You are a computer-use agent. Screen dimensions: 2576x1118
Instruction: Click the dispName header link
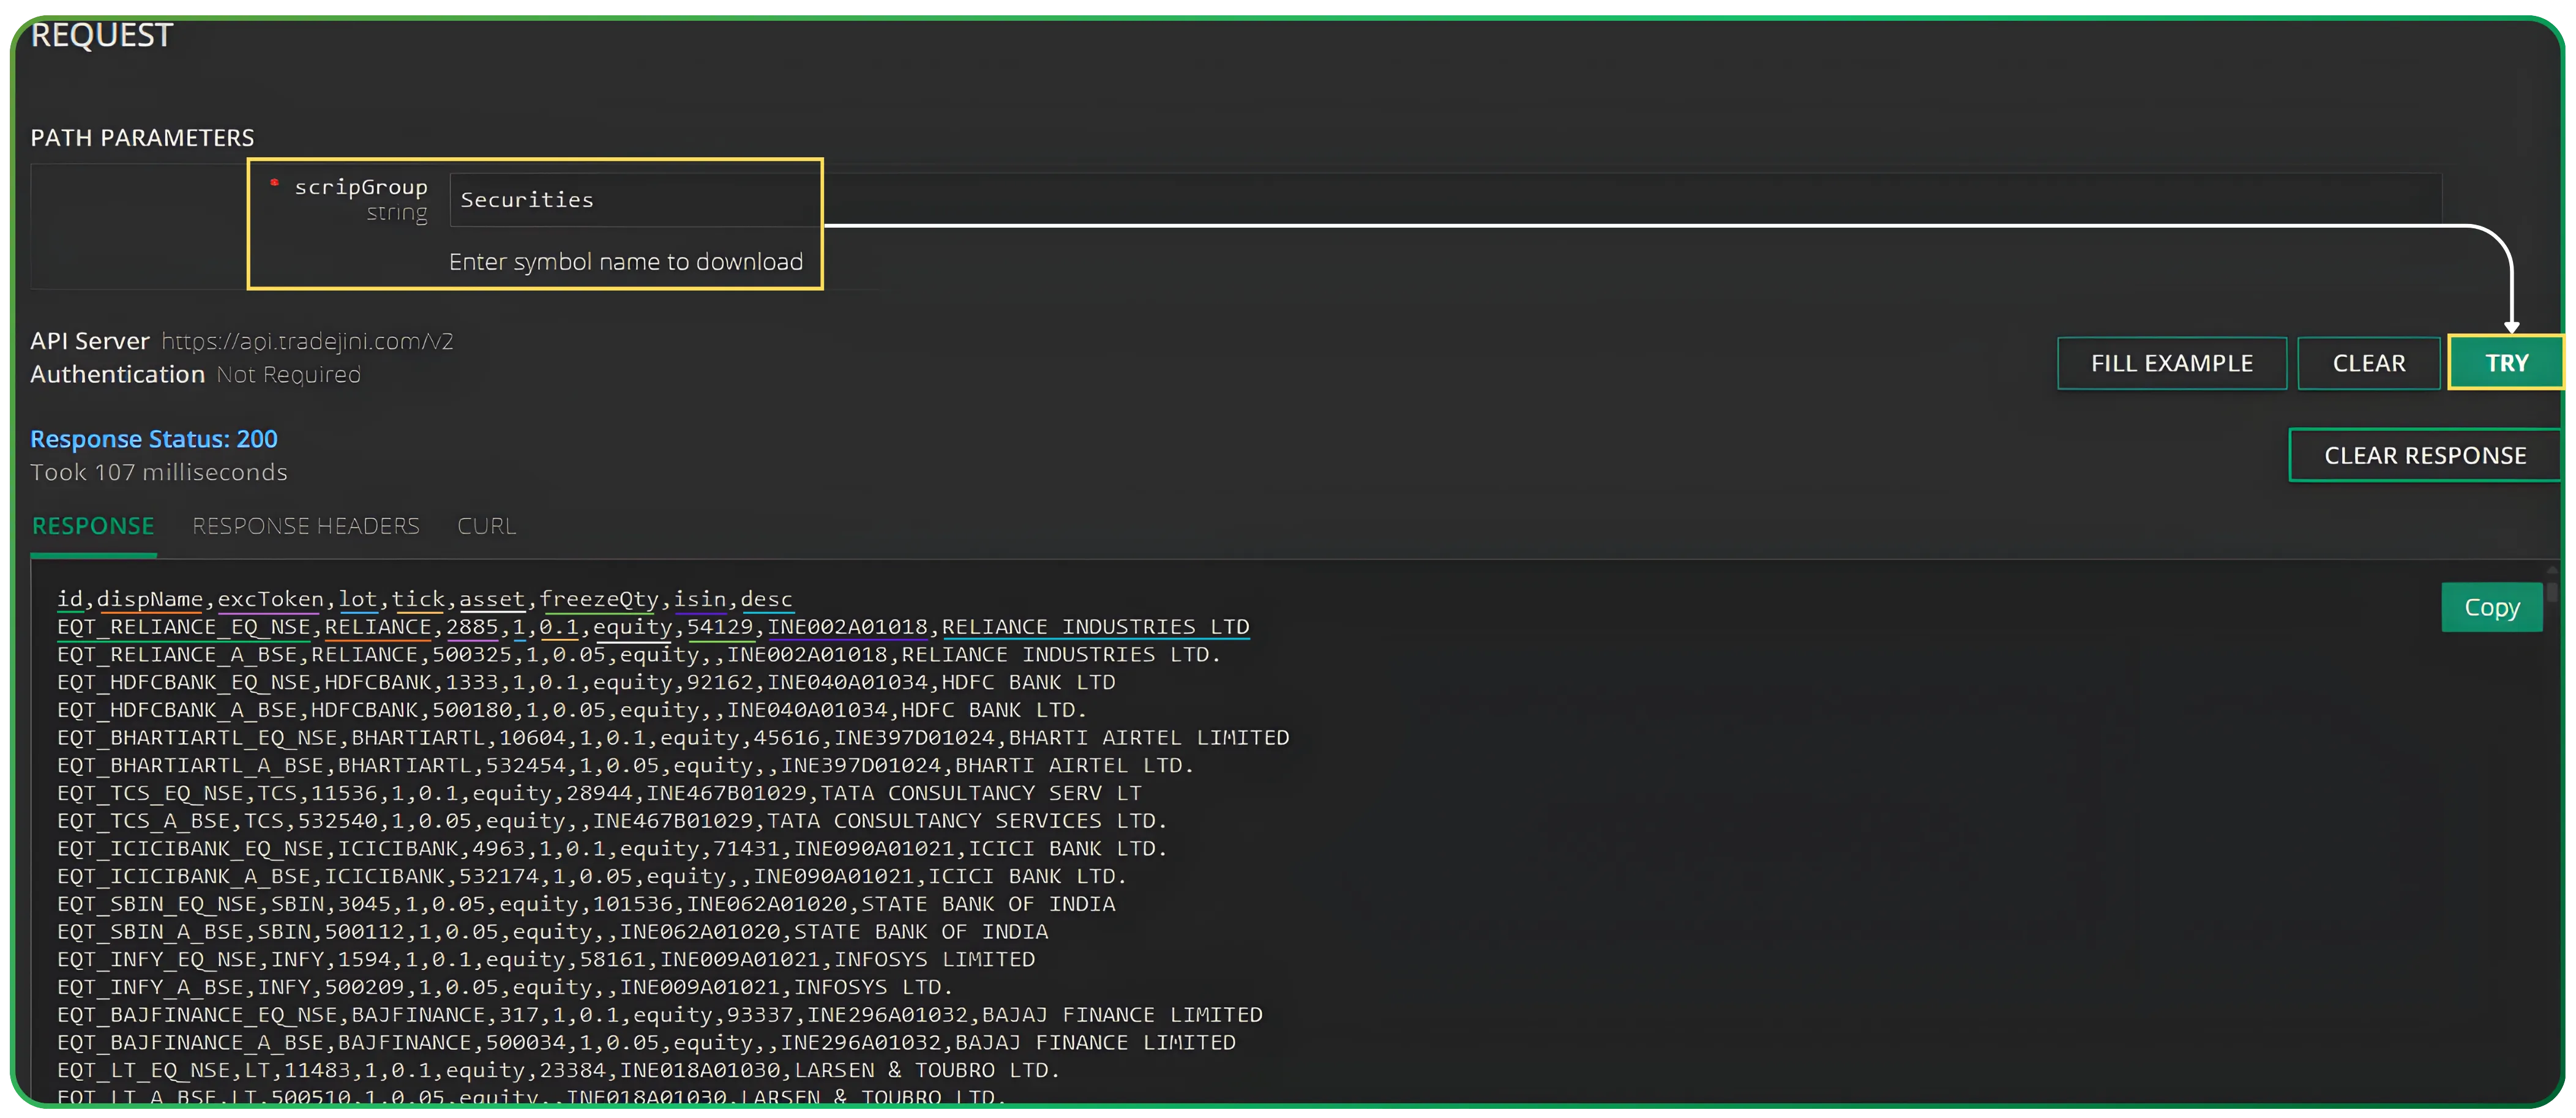tap(151, 598)
